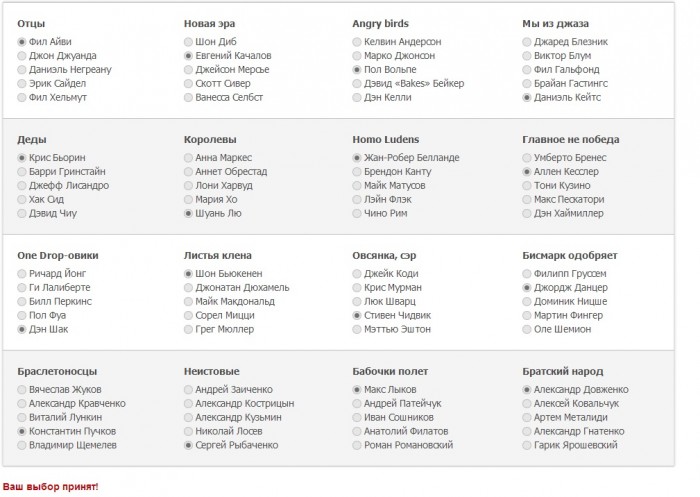Select Ги Лалиберте in One Drop-овики
This screenshot has width=700, height=497.
coord(22,288)
